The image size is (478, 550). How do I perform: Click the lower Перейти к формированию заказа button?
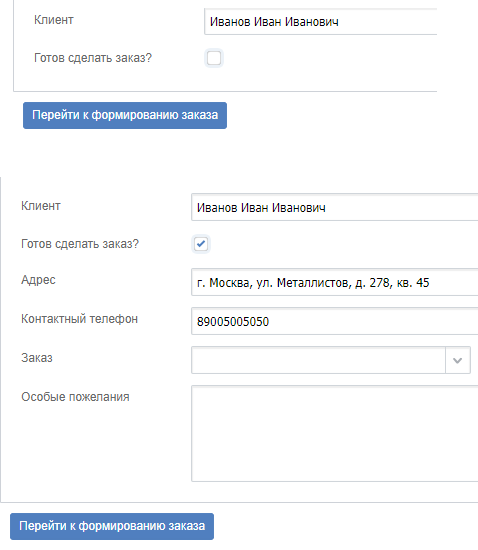coord(112,526)
